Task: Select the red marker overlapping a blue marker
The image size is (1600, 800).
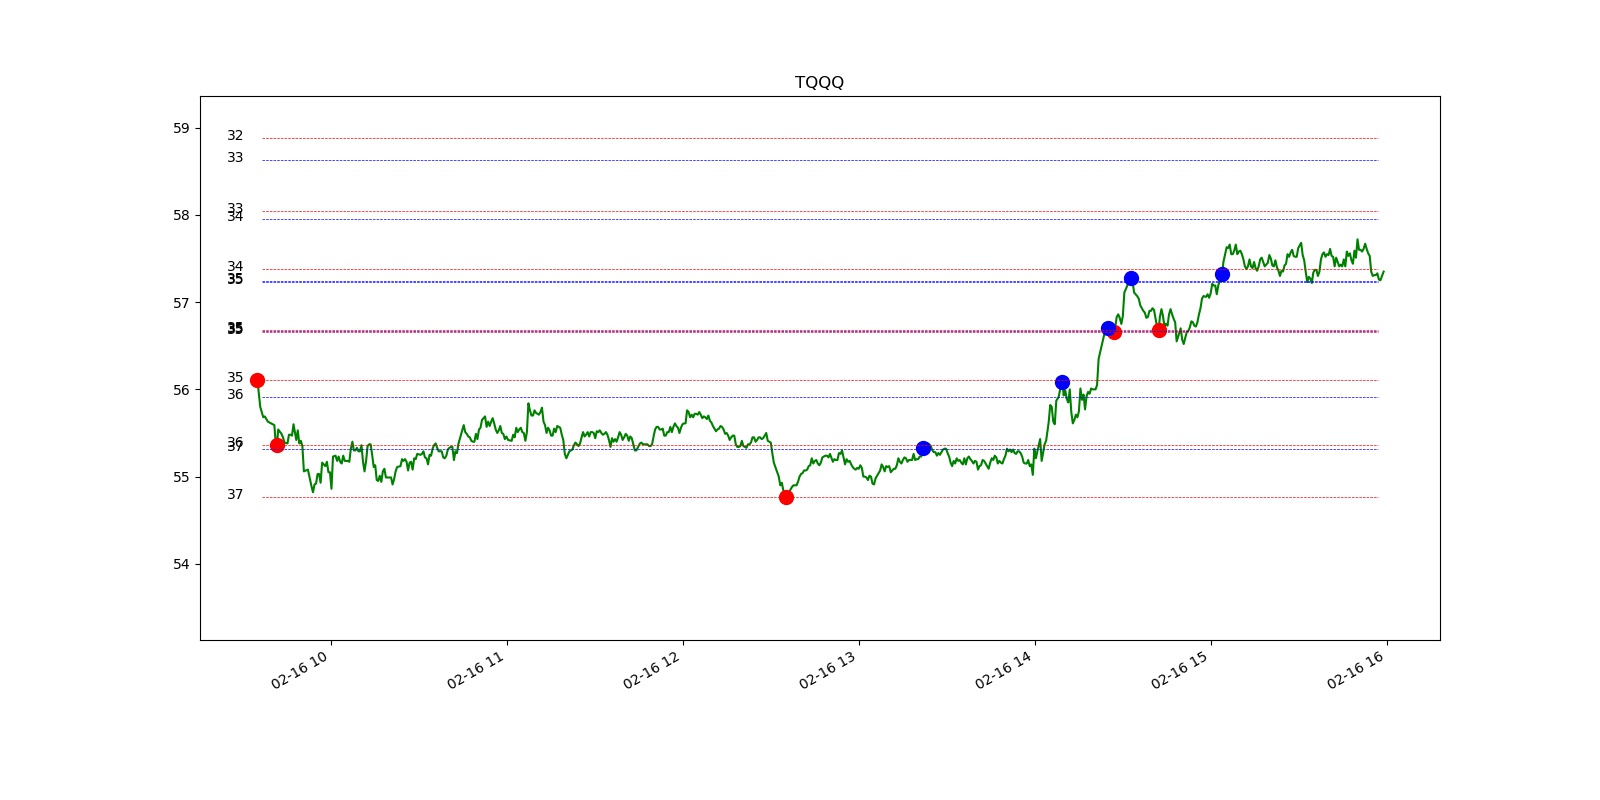Action: click(x=1115, y=332)
